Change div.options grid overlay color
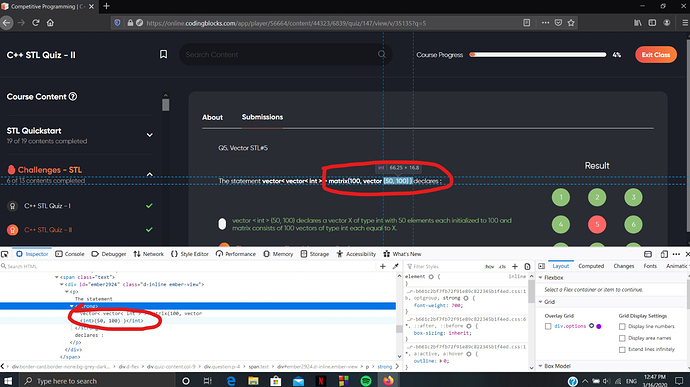The width and height of the screenshot is (690, 387). point(599,326)
